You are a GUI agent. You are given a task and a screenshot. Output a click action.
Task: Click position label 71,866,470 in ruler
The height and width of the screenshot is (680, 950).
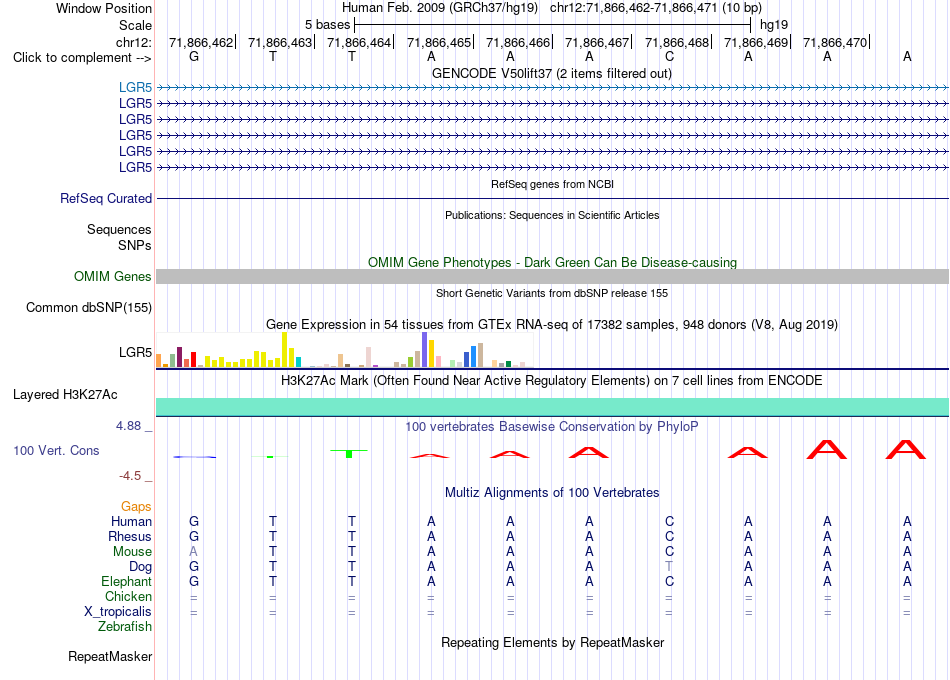[x=835, y=42]
